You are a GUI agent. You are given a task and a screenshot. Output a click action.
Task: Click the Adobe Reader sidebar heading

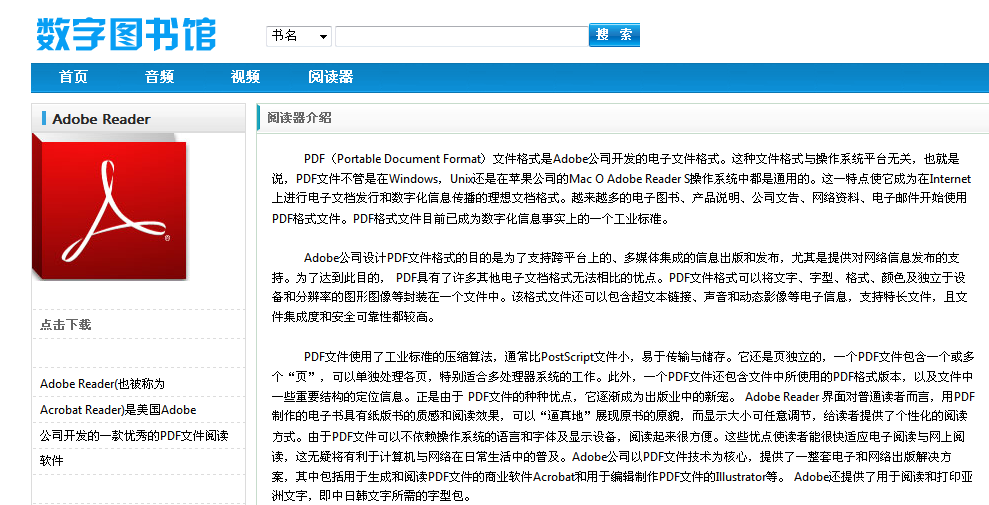click(x=101, y=119)
